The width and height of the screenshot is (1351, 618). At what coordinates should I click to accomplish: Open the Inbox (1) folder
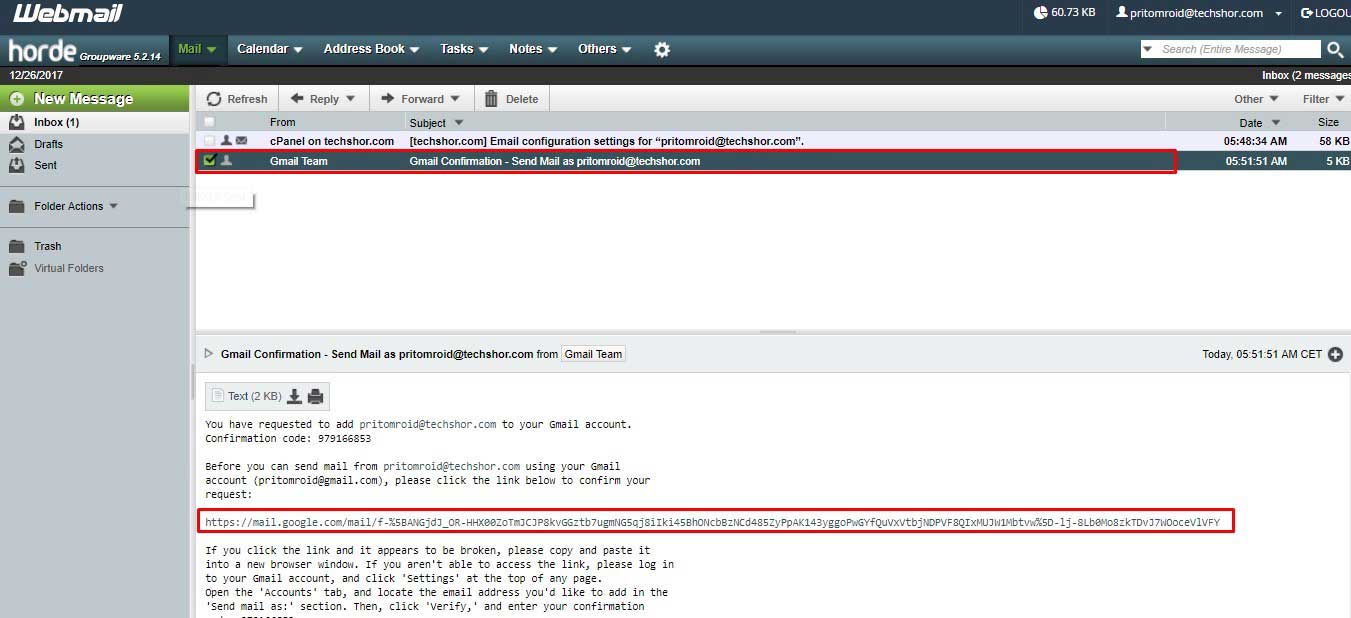click(56, 122)
